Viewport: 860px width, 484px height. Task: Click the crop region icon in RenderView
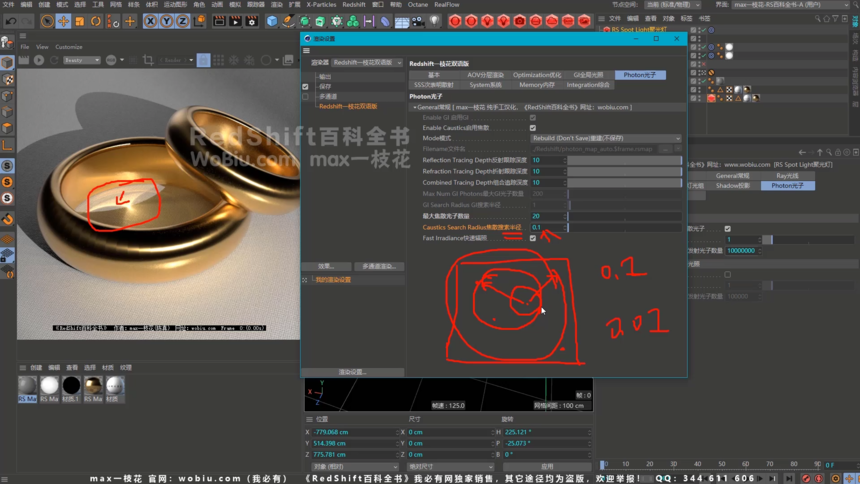tap(148, 60)
